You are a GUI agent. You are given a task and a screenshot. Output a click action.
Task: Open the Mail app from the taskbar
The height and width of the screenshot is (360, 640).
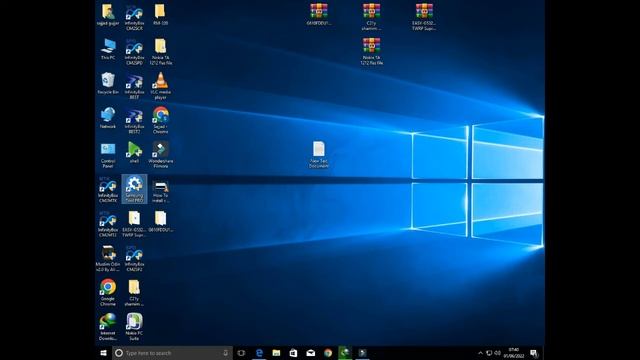(311, 353)
